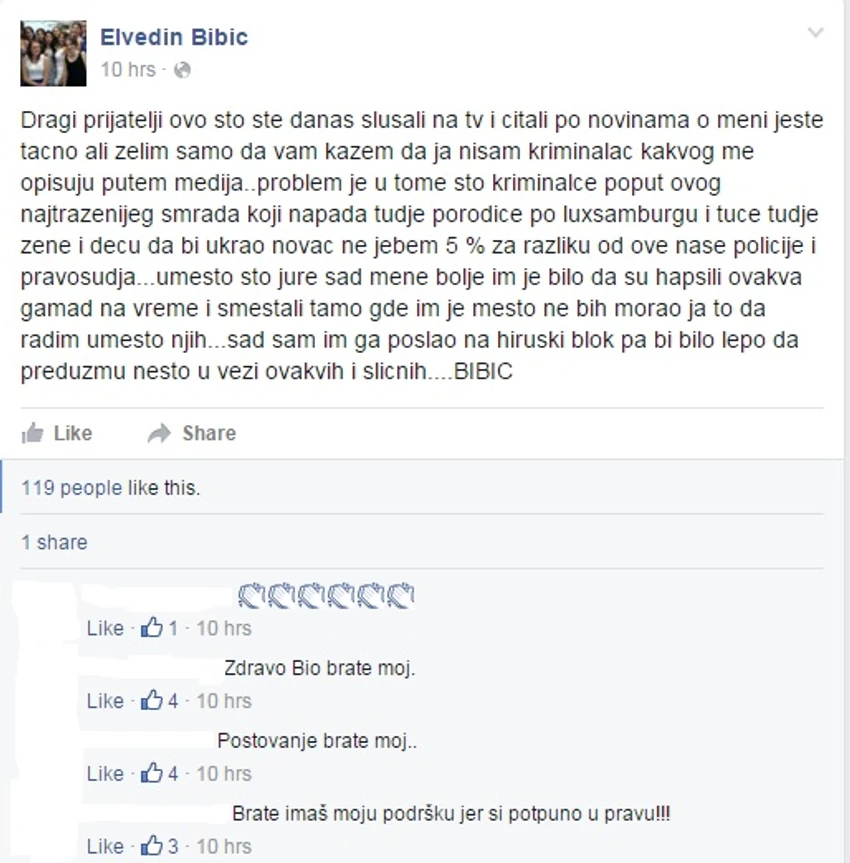Click thumbs-up icon showing 3 likes
The image size is (850, 863).
[151, 845]
